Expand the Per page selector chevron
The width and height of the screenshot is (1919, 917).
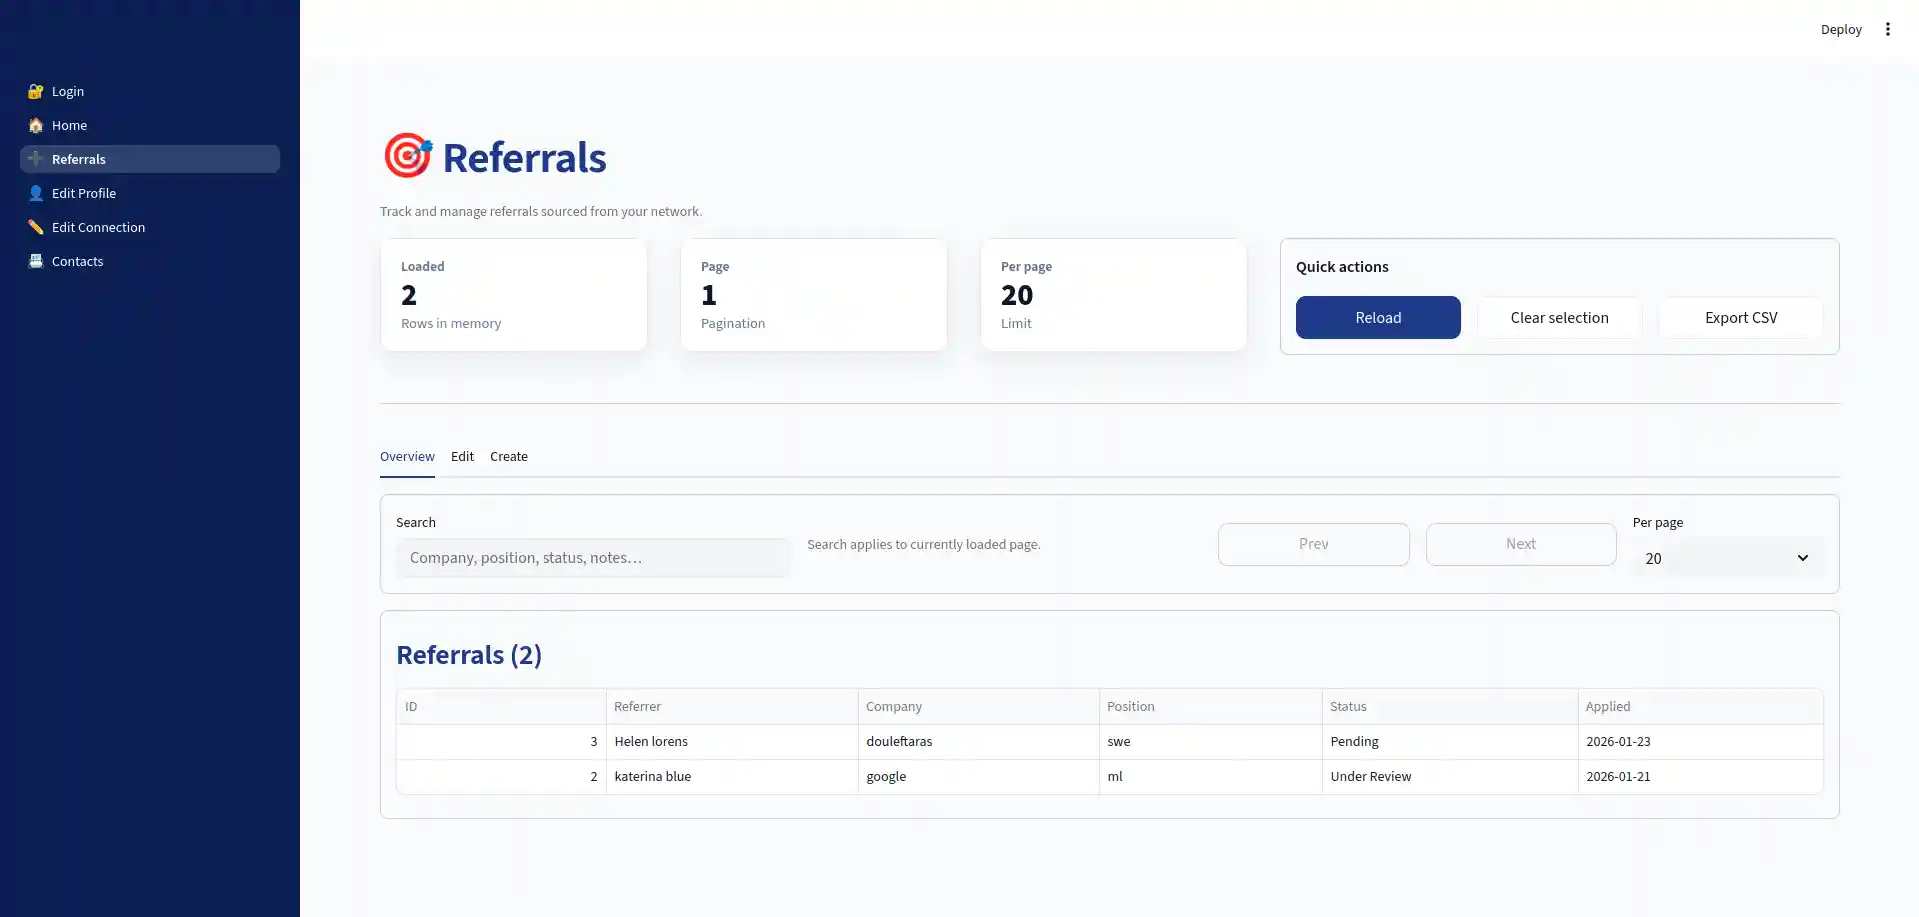(1802, 558)
